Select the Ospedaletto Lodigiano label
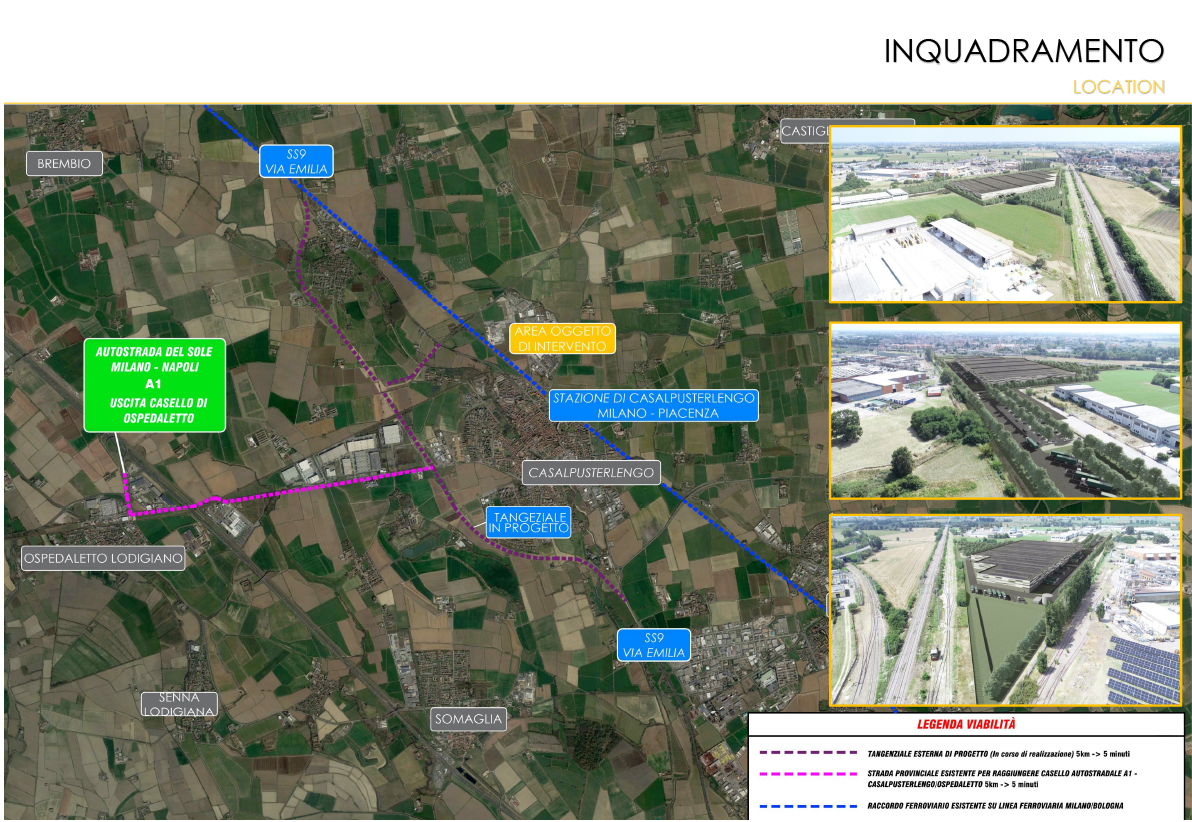The image size is (1192, 822). (x=103, y=558)
